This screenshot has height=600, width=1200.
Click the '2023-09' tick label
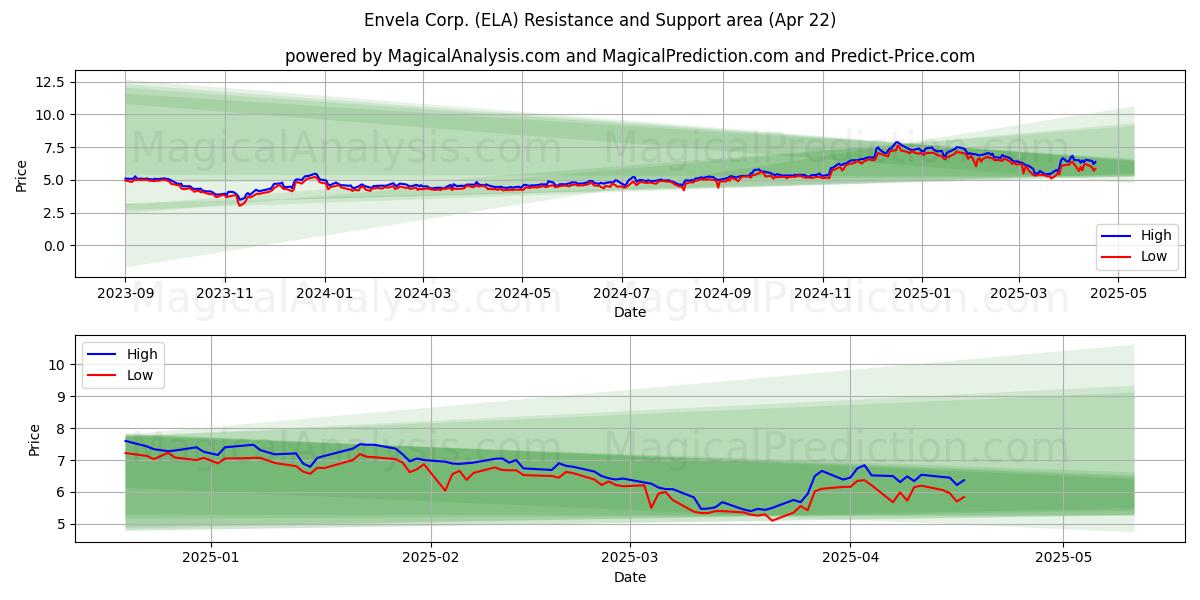pos(125,293)
